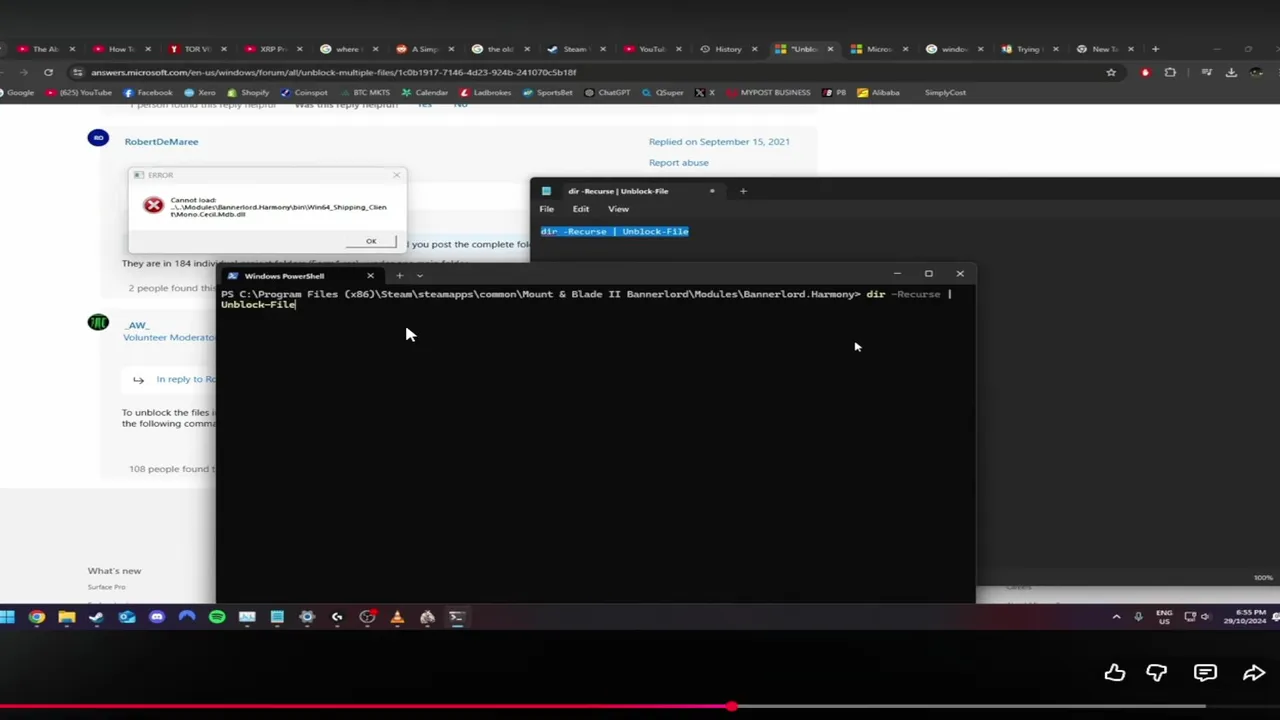
Task: Dislike the video with thumbs down
Action: point(1156,674)
